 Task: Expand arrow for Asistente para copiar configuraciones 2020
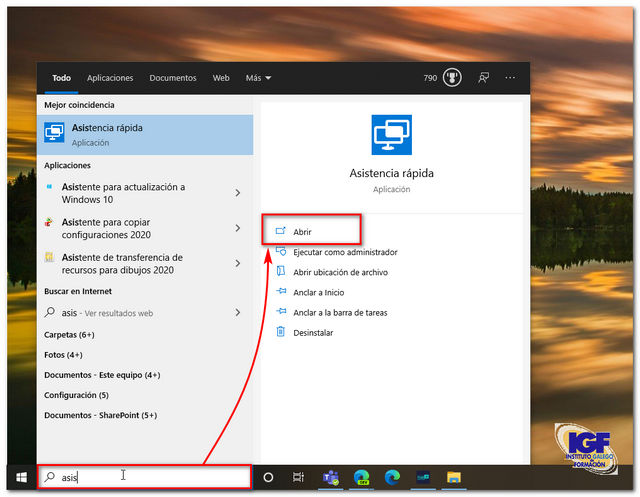[x=237, y=228]
